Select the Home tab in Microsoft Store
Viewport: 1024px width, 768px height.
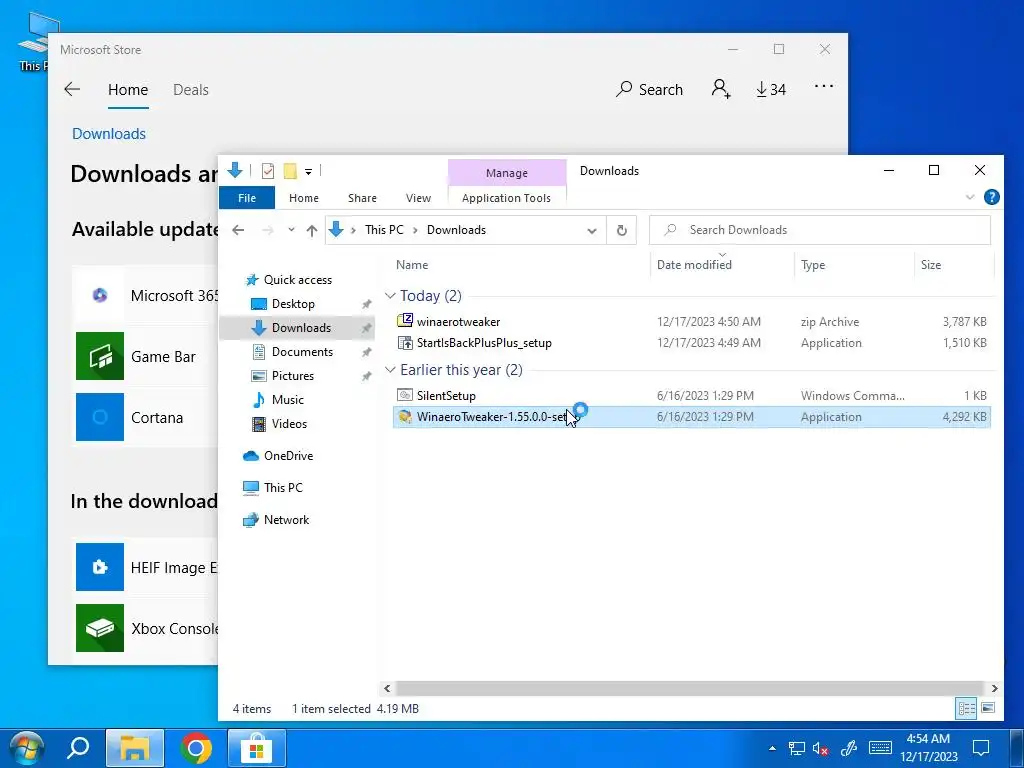[x=128, y=89]
